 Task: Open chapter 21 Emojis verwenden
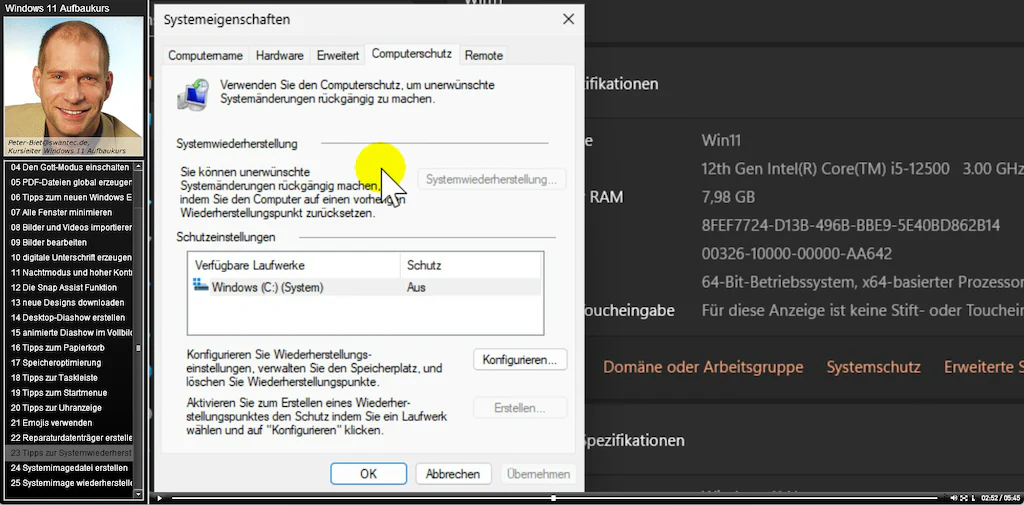click(69, 423)
